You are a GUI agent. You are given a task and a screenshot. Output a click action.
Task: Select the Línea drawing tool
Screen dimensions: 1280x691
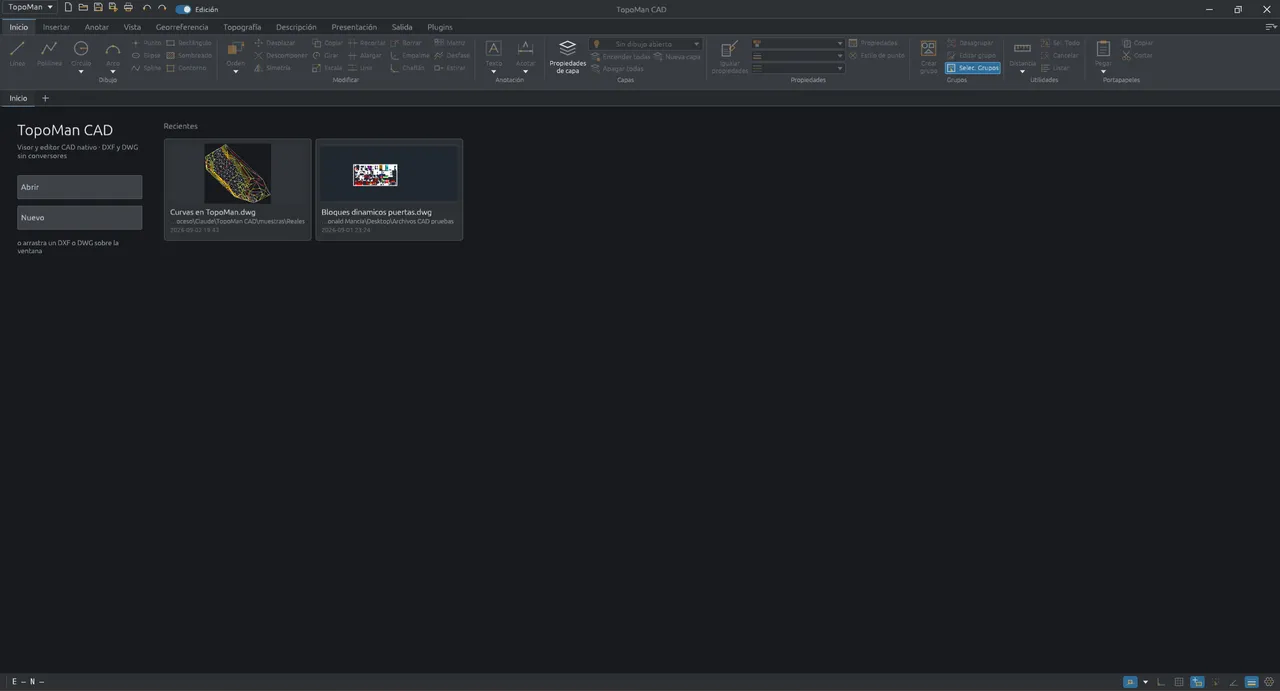click(17, 53)
